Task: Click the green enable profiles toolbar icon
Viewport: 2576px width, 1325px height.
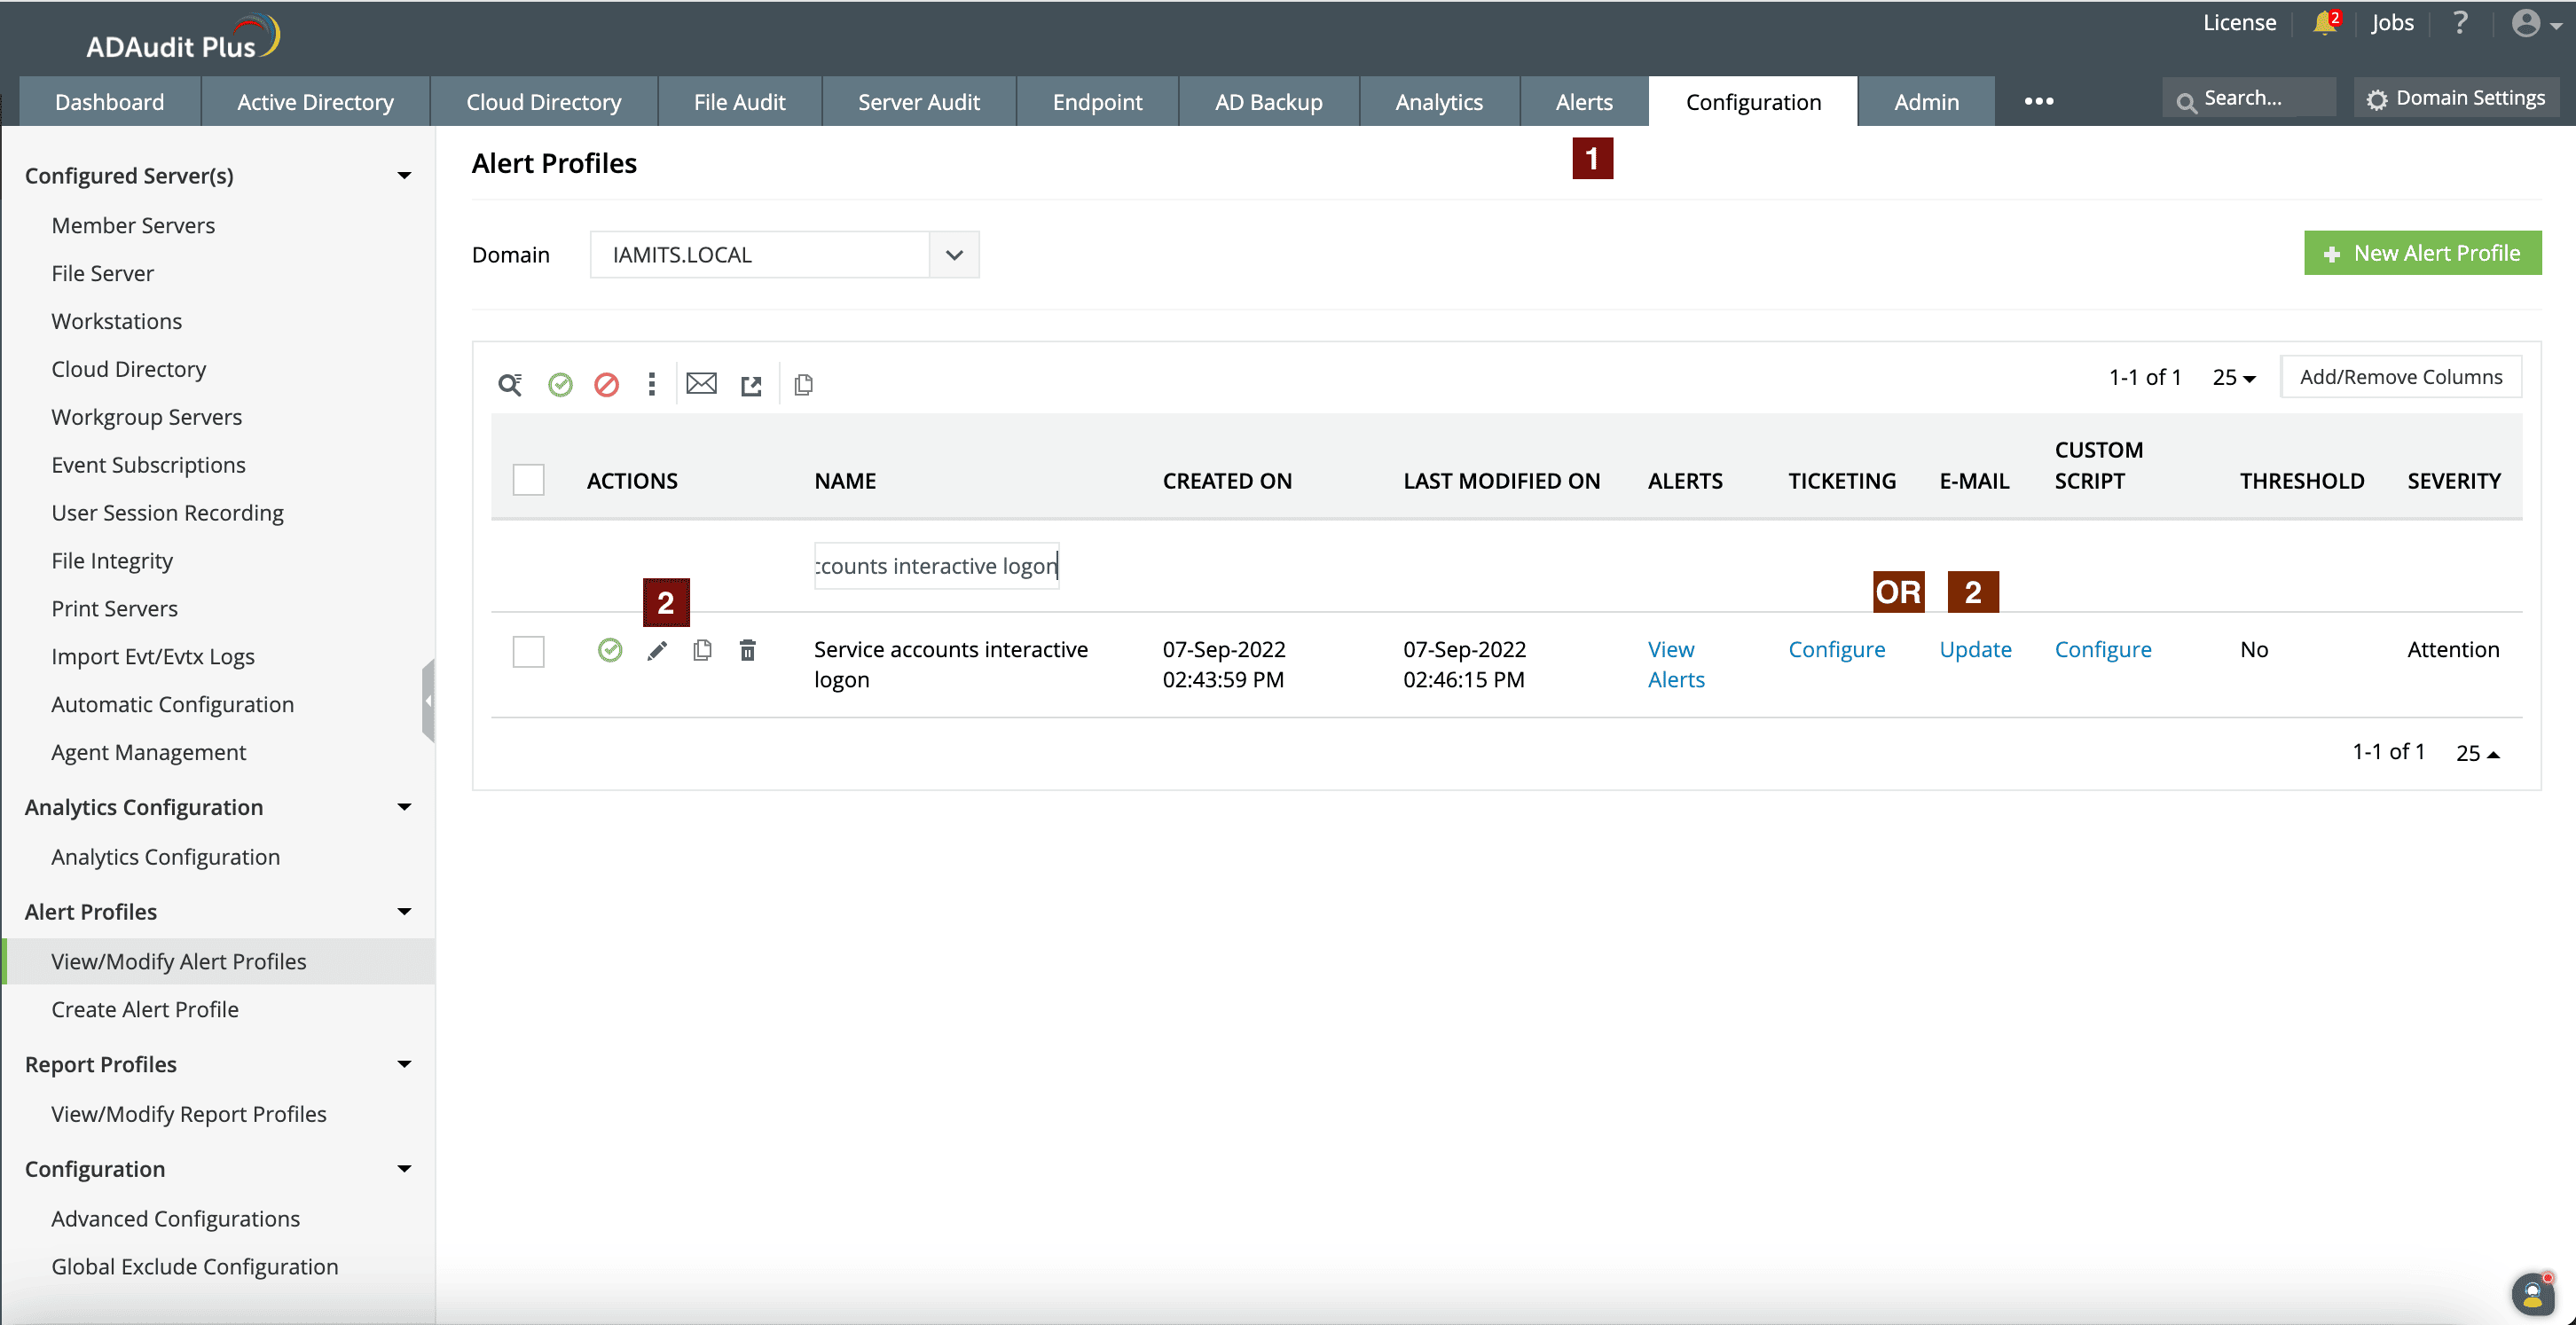Action: (560, 384)
